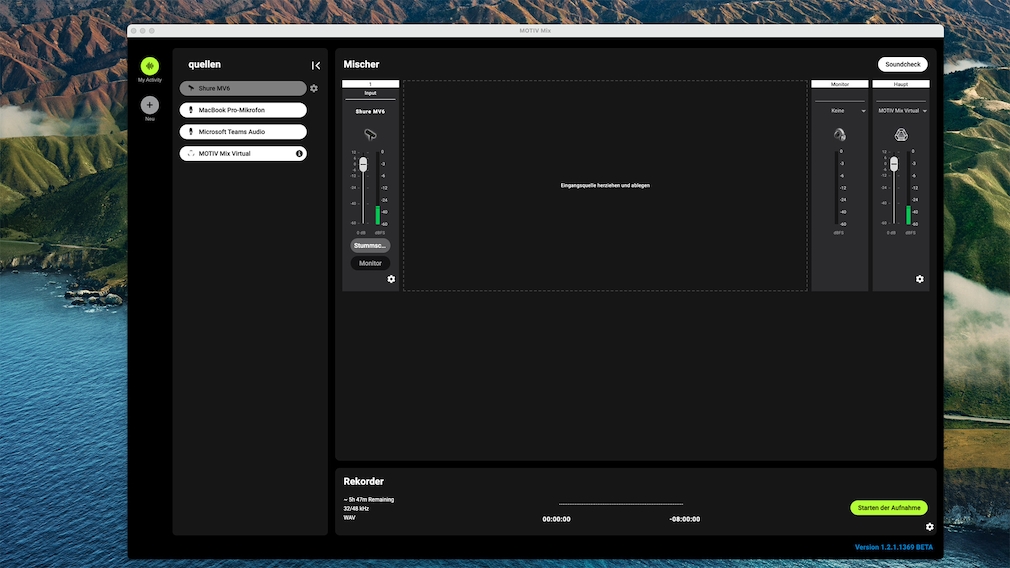Click the Neu plus icon in sidebar
The height and width of the screenshot is (568, 1010).
[149, 105]
